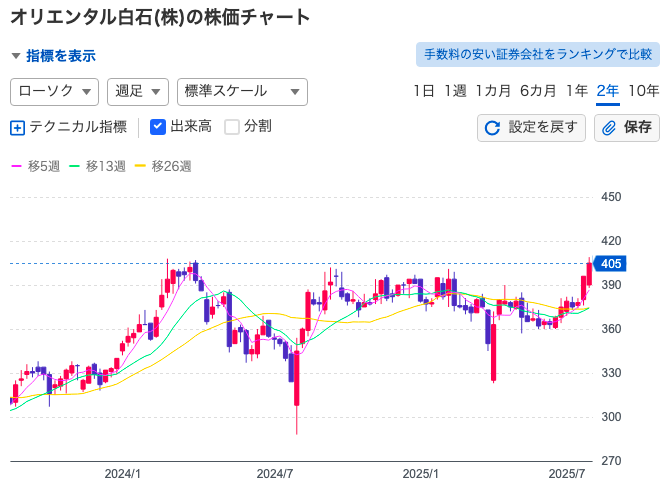Image resolution: width=670 pixels, height=491 pixels.
Task: Click the 450 price axis label
Action: [611, 197]
